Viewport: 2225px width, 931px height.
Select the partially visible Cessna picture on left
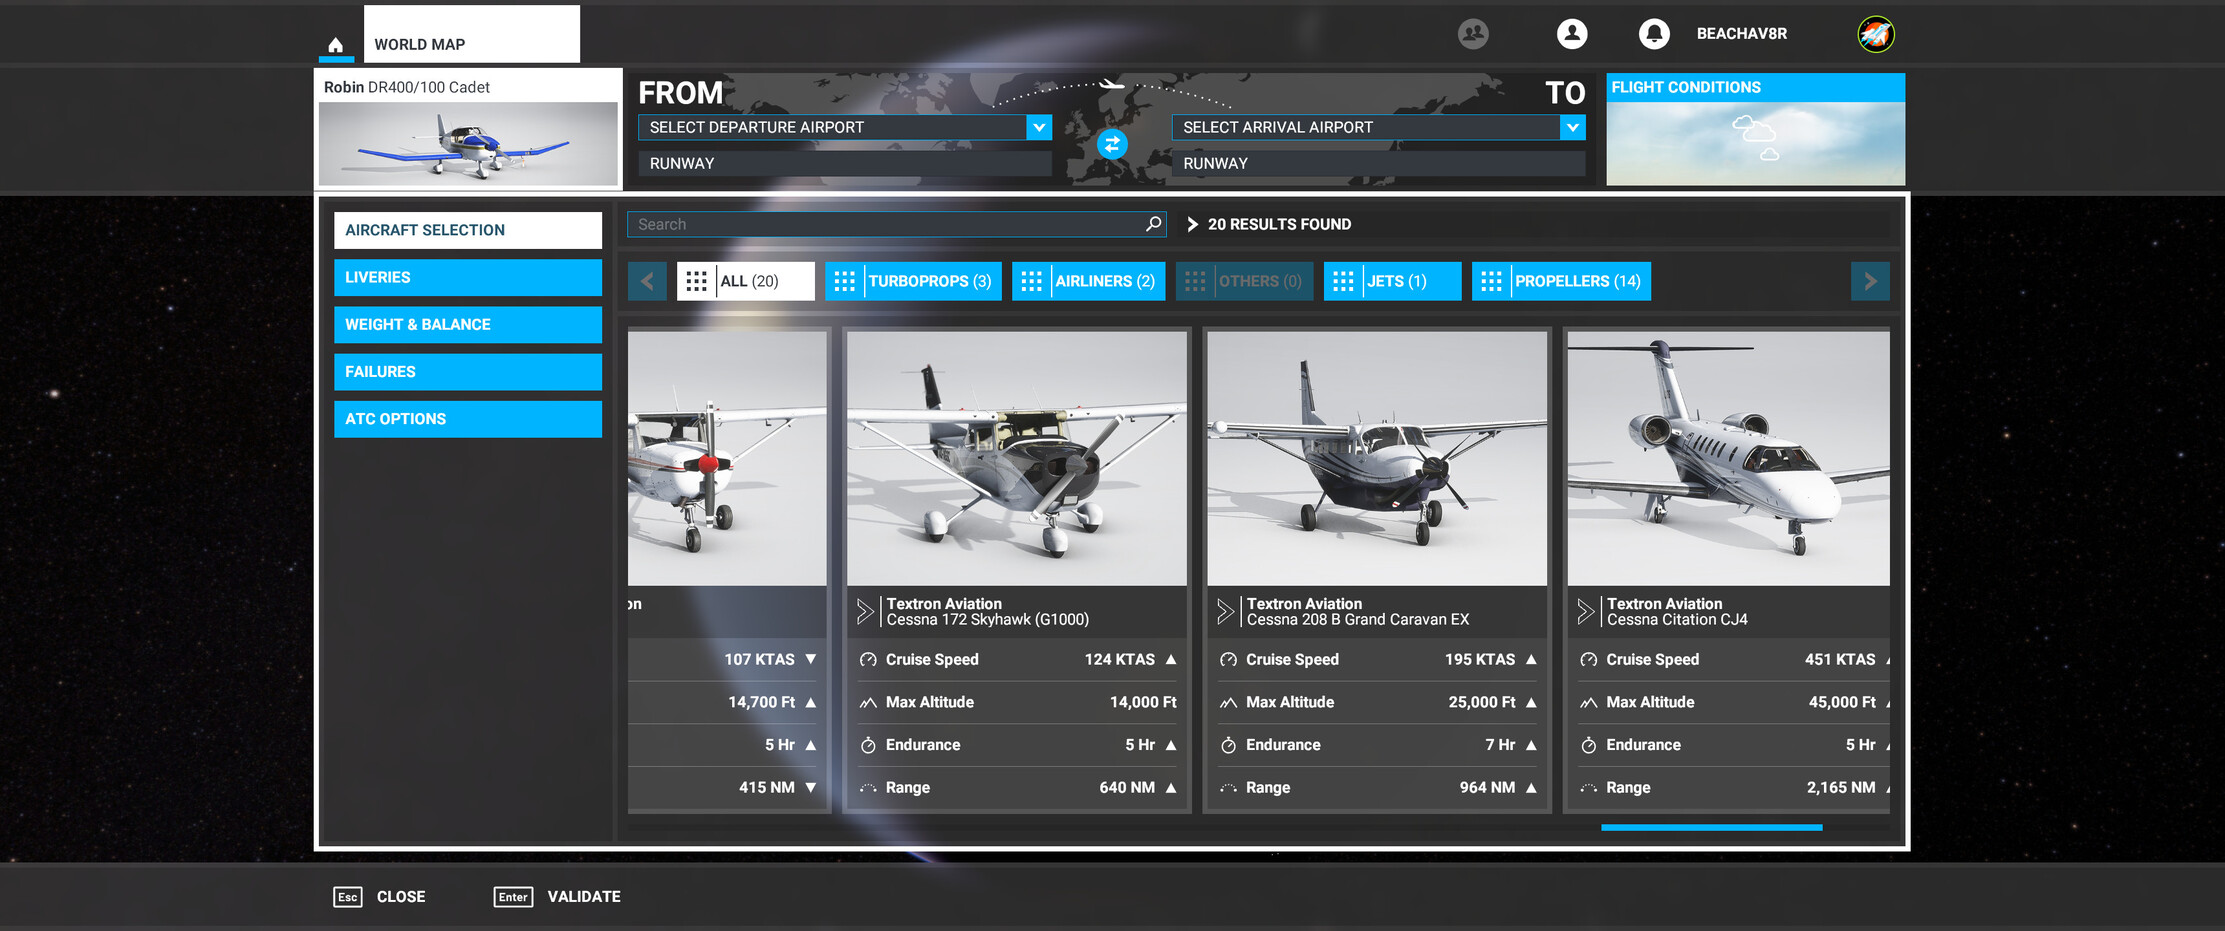727,458
